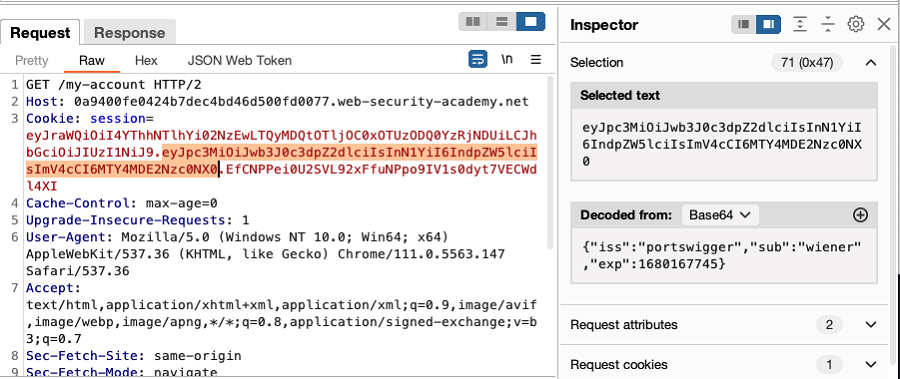Image resolution: width=900 pixels, height=379 pixels.
Task: Toggle the word wrap icon
Action: click(478, 59)
